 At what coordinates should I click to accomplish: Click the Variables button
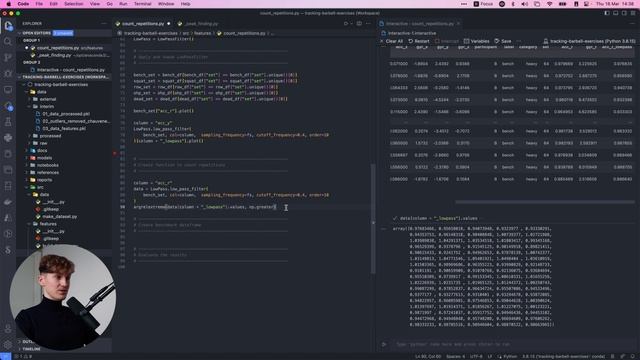476,41
